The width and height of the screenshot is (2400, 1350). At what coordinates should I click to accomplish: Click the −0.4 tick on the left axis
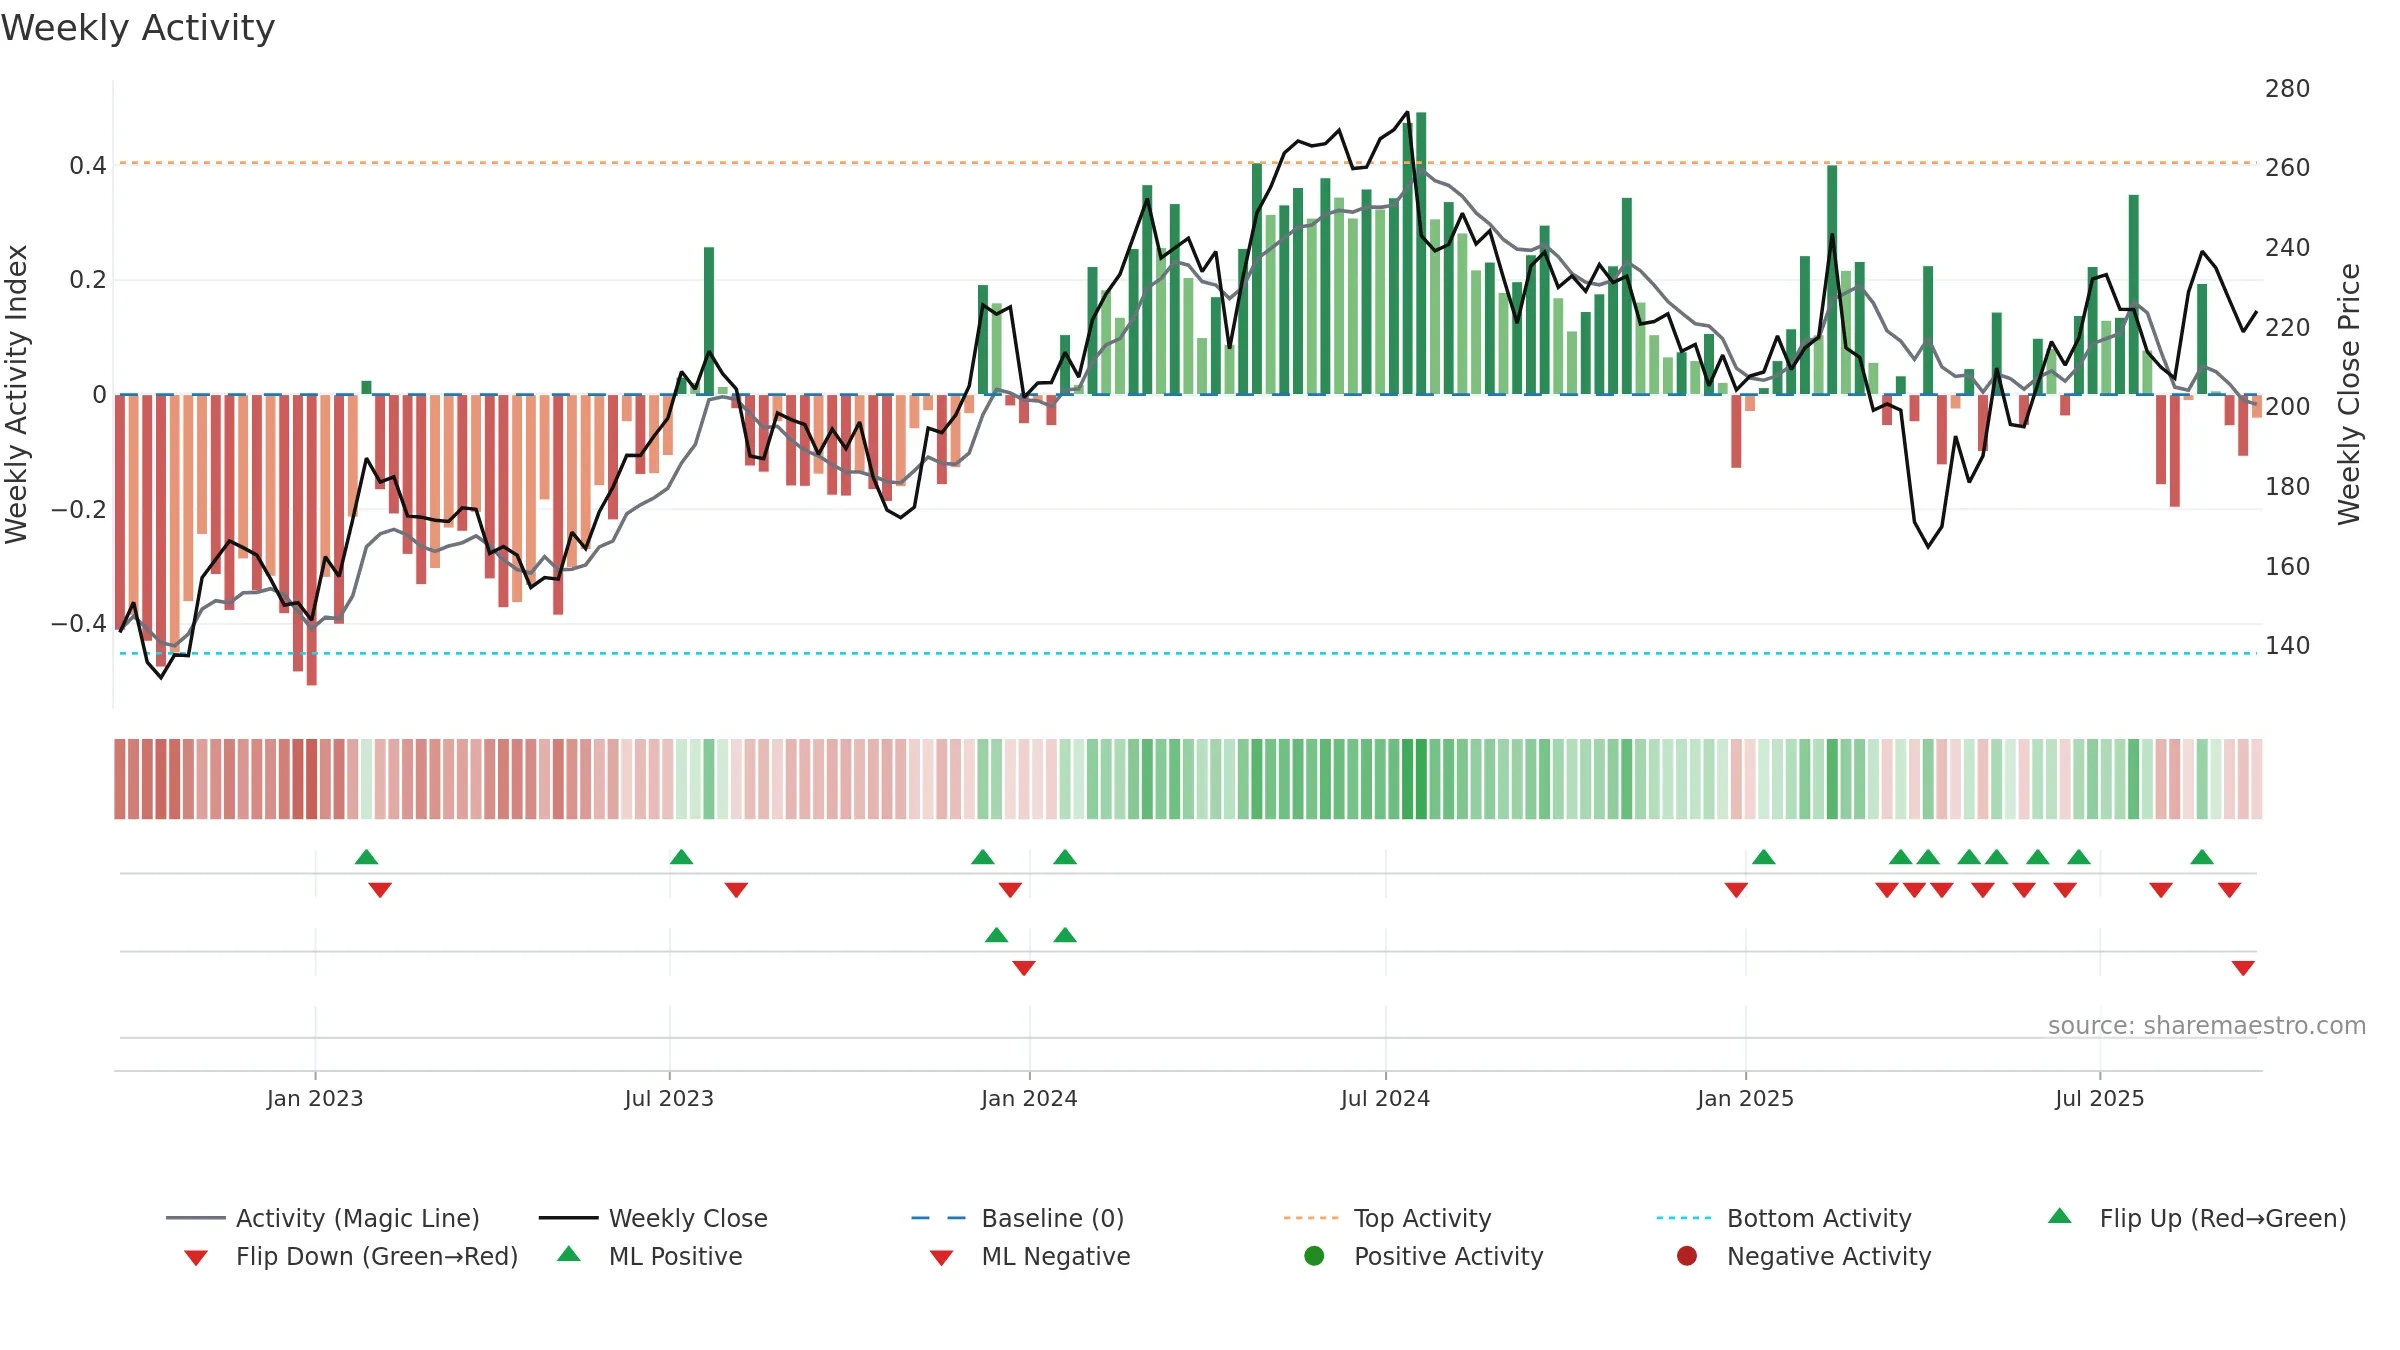(79, 623)
